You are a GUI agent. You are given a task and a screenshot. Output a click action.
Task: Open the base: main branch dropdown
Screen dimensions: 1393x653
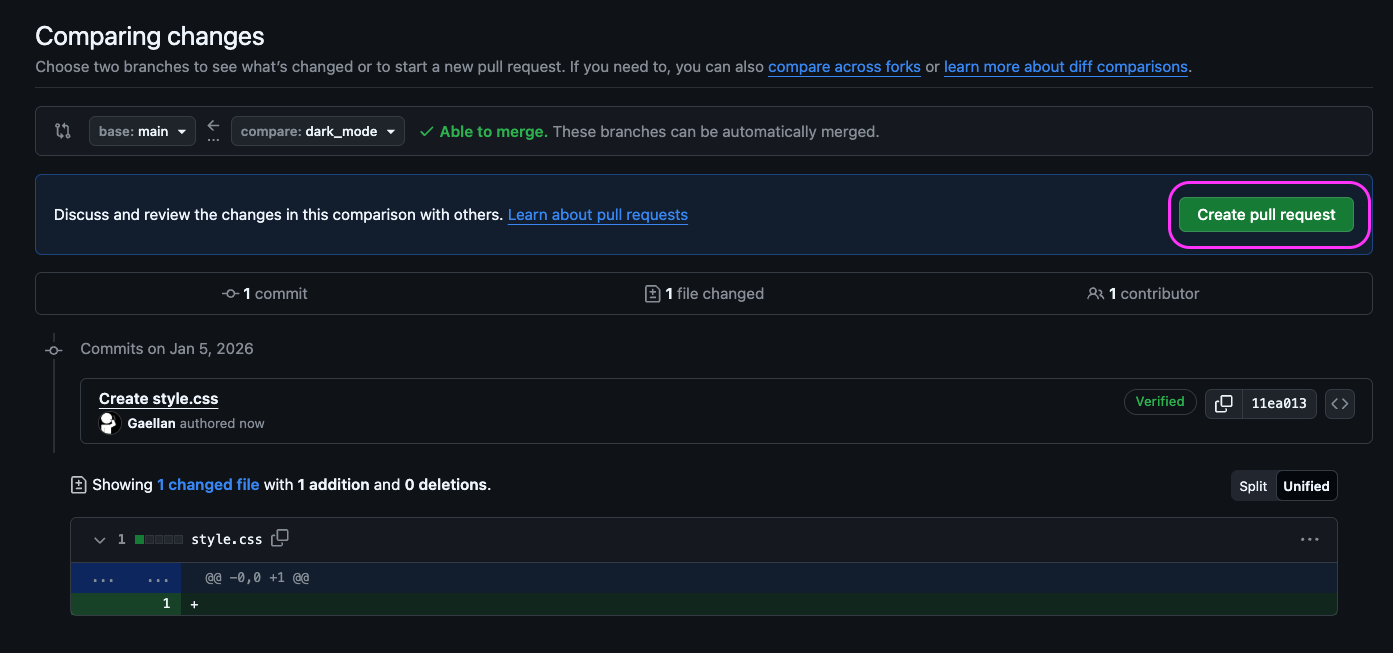click(x=141, y=130)
